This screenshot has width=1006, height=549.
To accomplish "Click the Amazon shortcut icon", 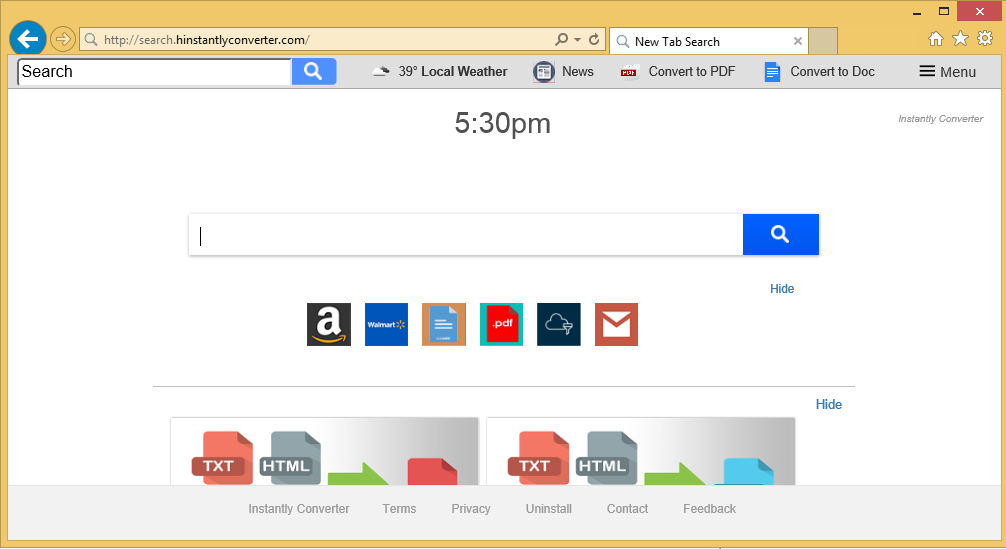I will coord(328,324).
